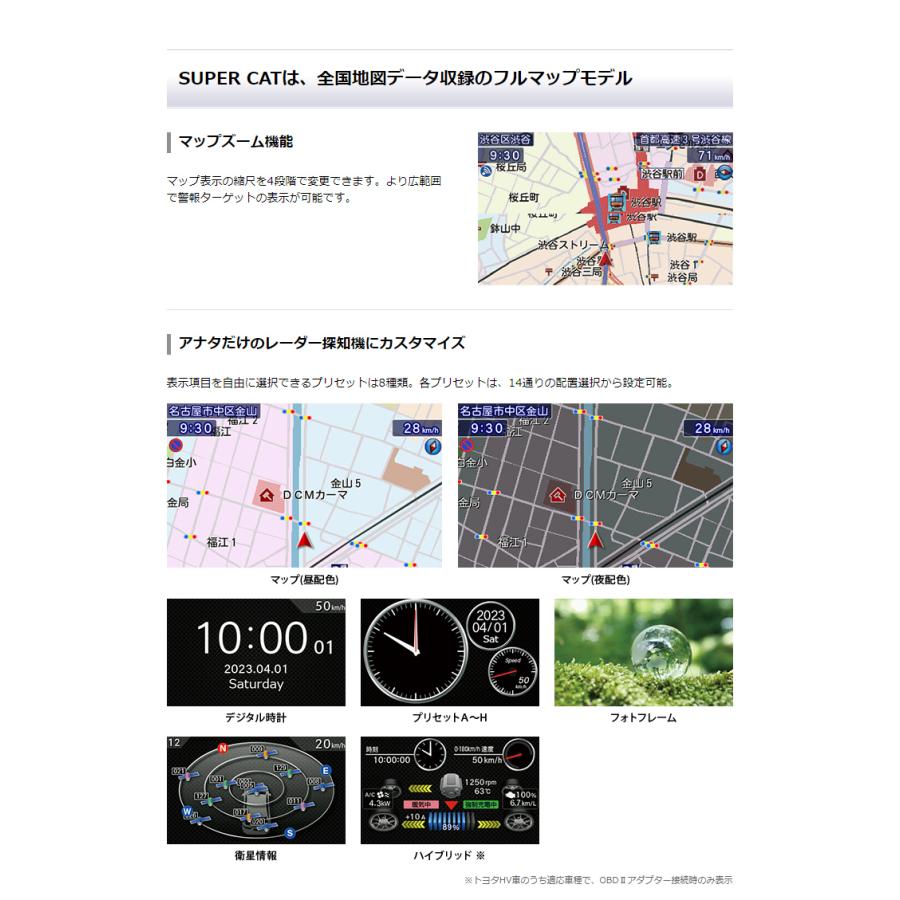Open the Photo Frame glass globe image
The width and height of the screenshot is (900, 900).
643,652
